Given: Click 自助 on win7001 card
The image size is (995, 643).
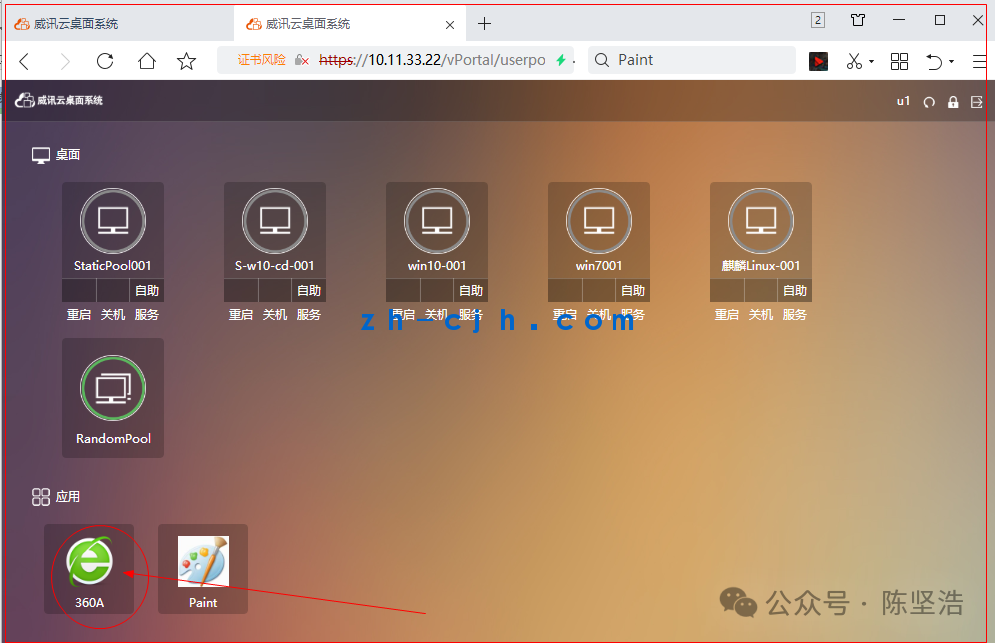Looking at the screenshot, I should [x=633, y=291].
